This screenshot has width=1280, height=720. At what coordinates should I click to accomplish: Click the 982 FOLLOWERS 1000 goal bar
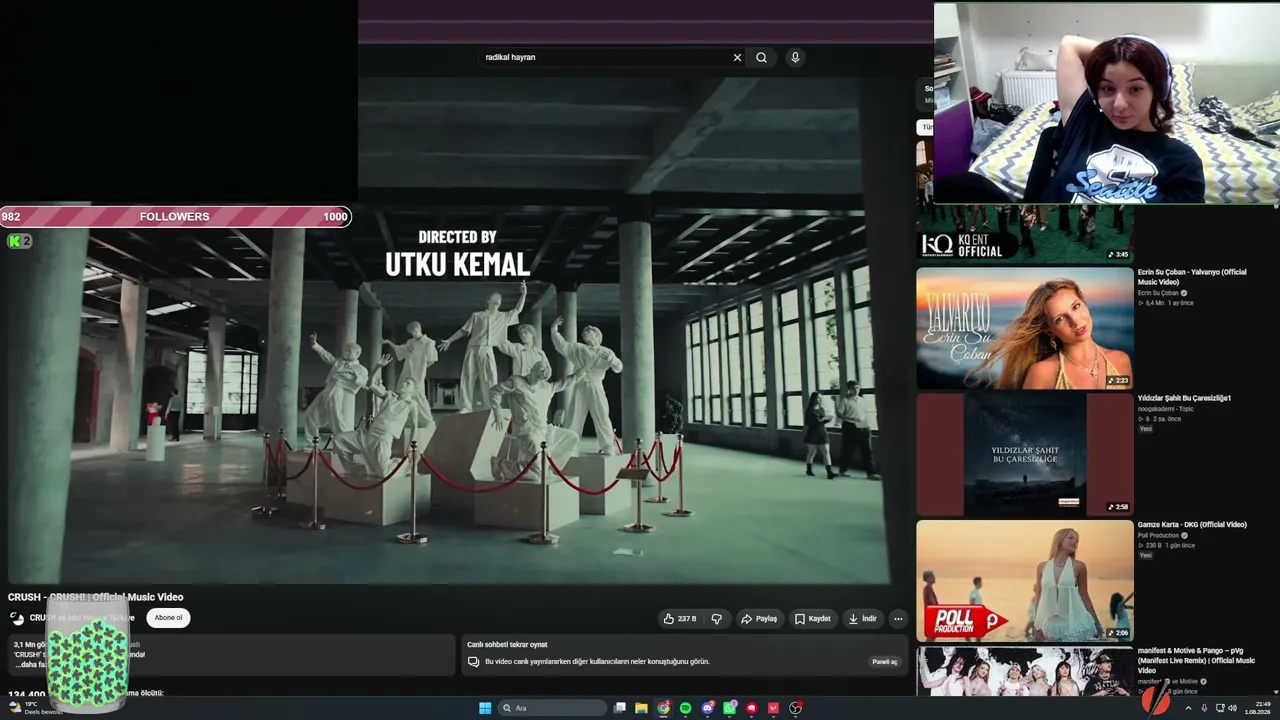[175, 217]
